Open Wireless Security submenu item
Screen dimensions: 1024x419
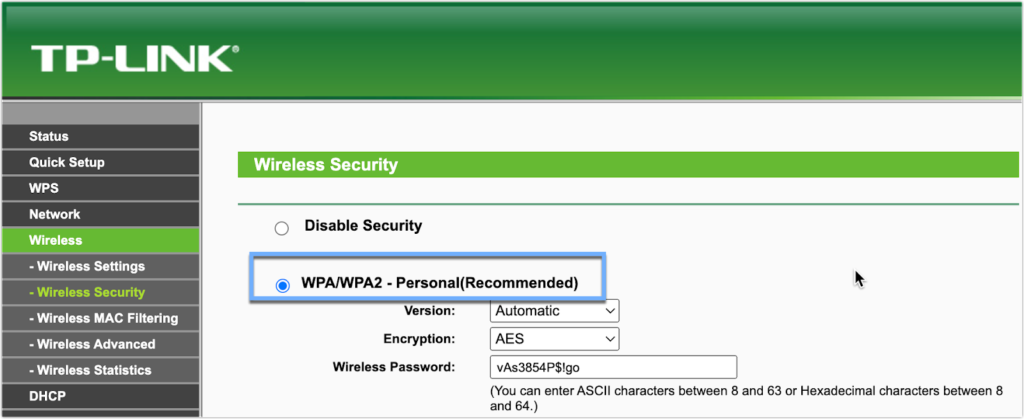[x=100, y=292]
